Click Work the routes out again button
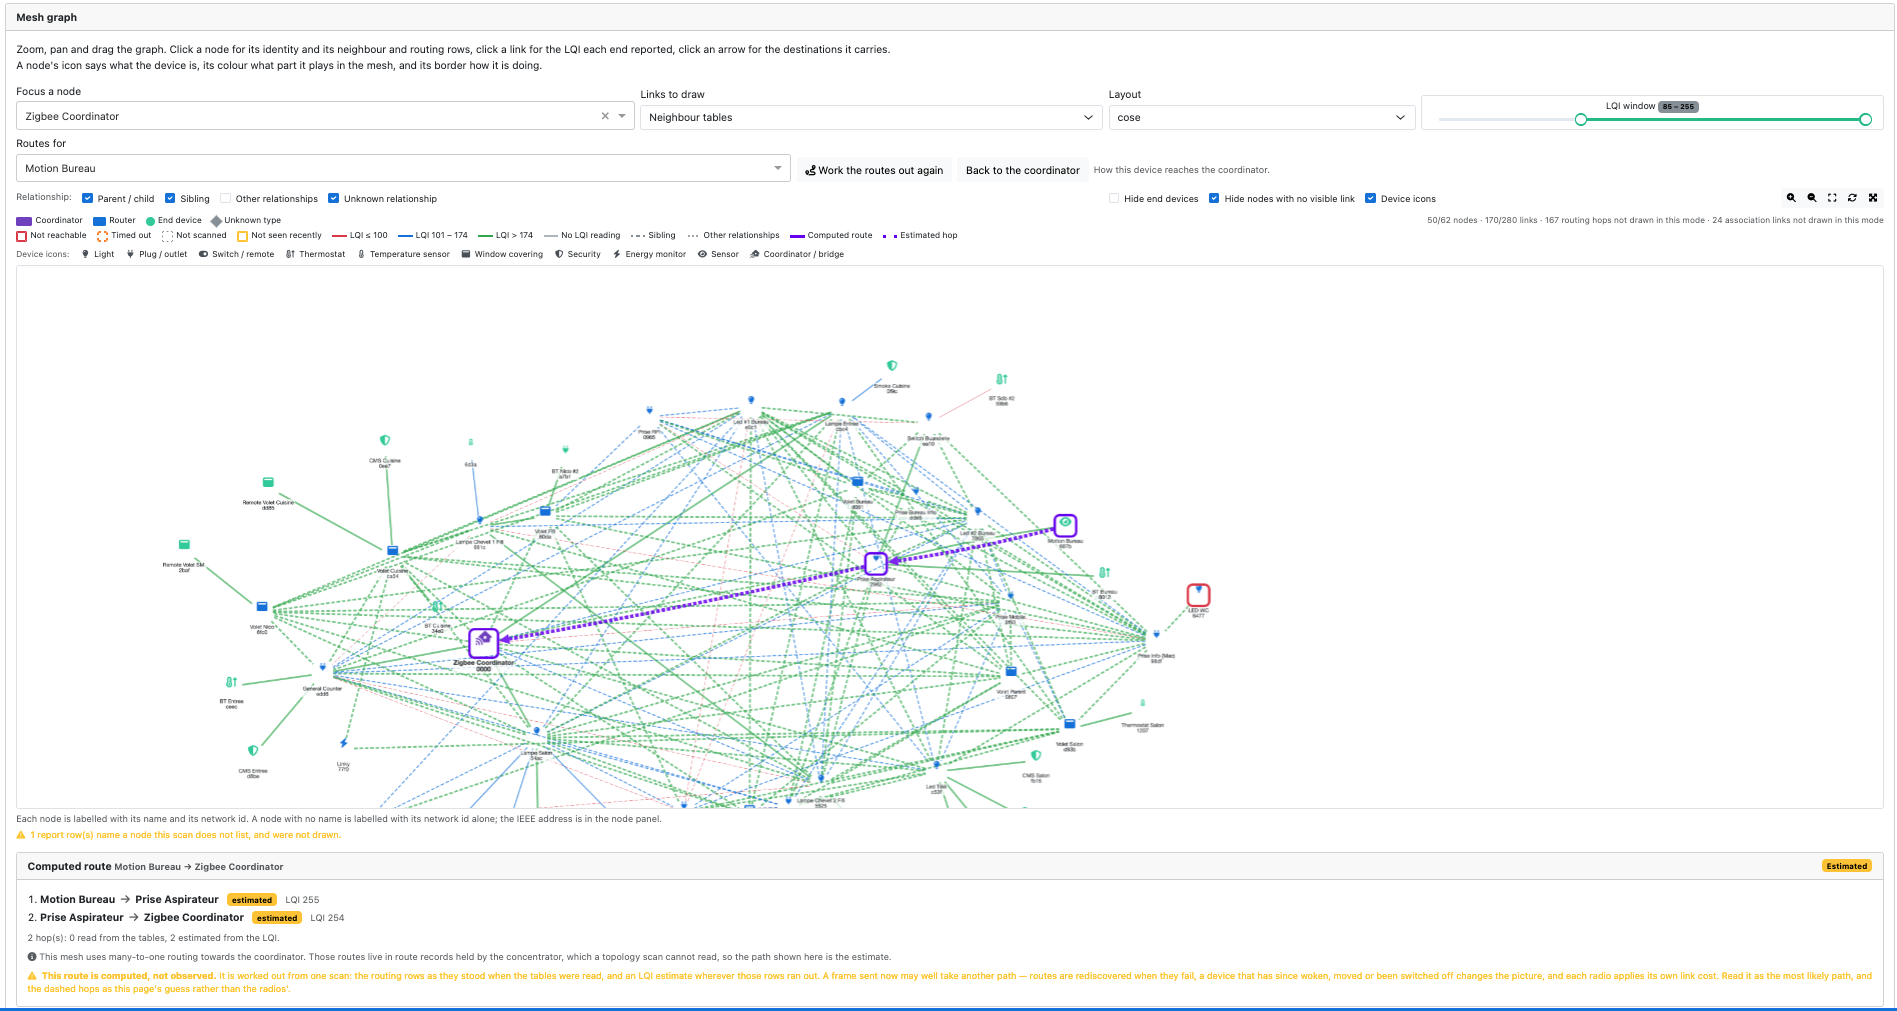 pyautogui.click(x=875, y=170)
